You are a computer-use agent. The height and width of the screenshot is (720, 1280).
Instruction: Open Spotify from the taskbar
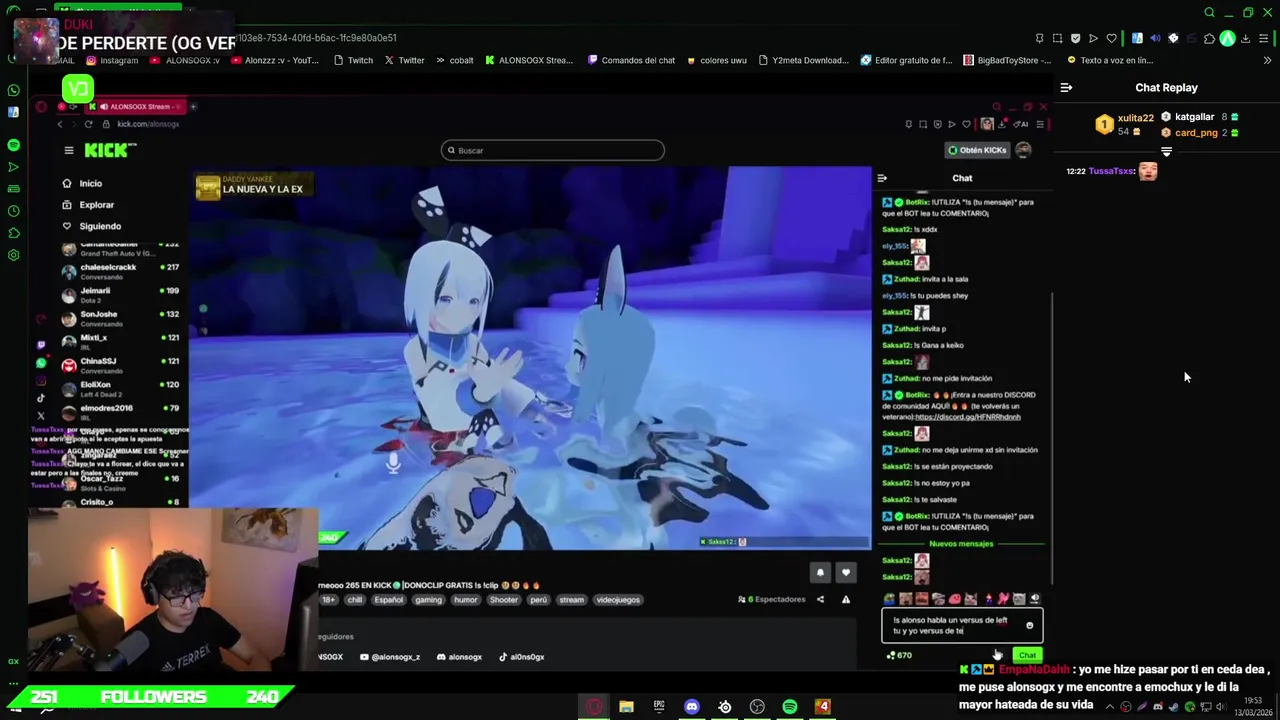(x=790, y=707)
